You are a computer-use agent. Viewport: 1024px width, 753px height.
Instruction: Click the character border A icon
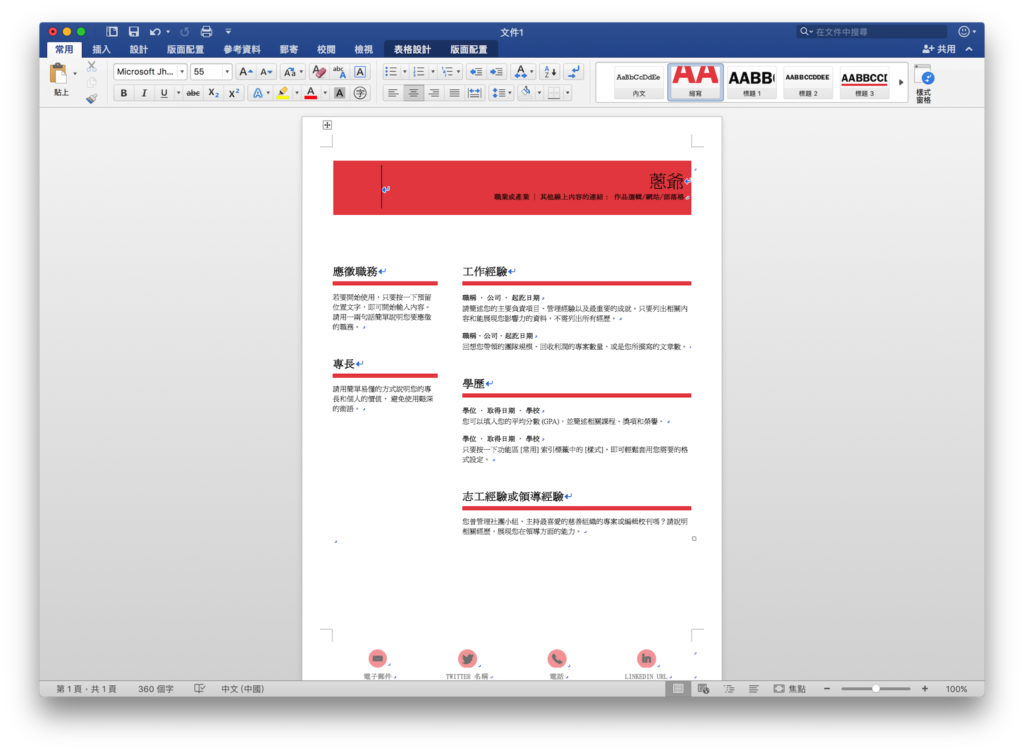tap(360, 72)
